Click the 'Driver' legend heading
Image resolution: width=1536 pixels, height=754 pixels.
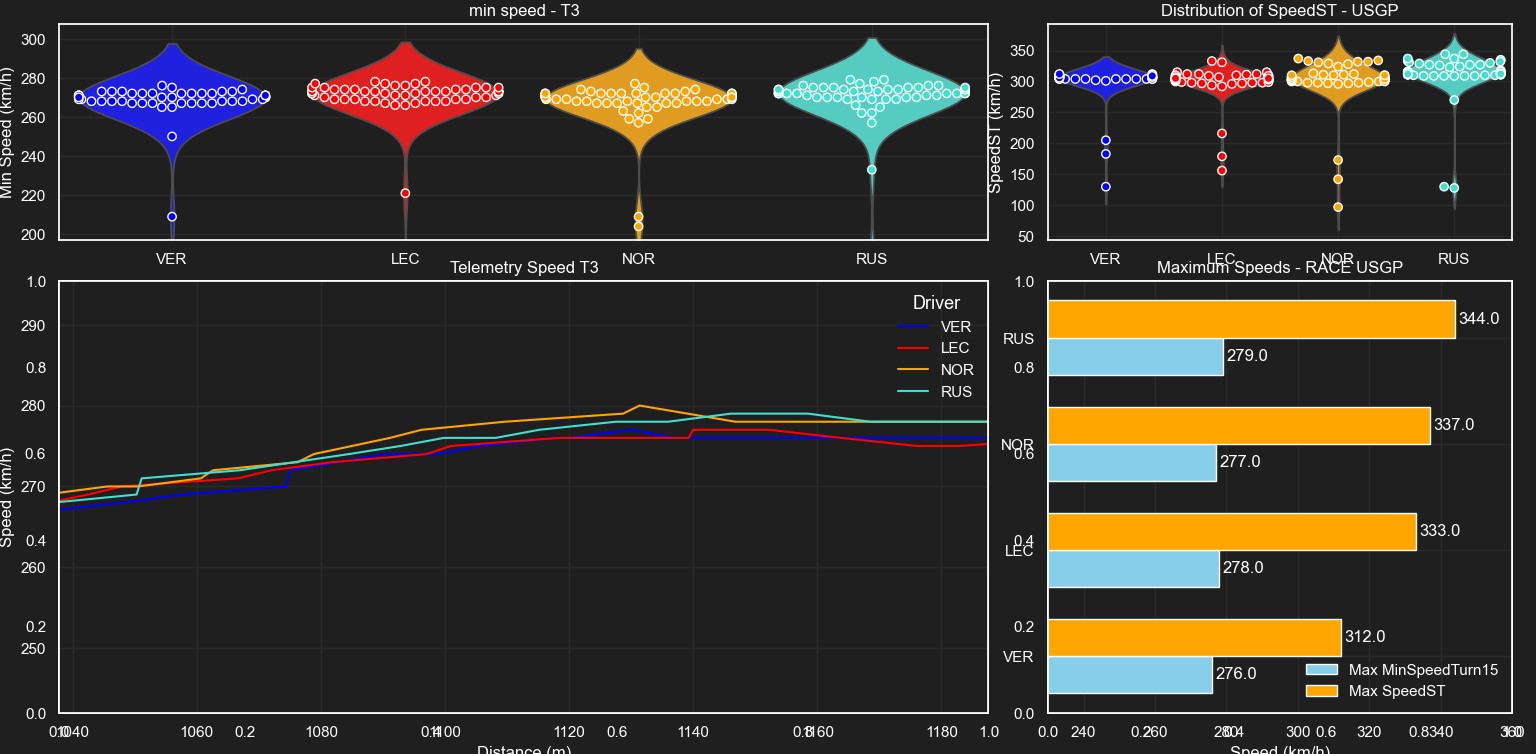[936, 303]
